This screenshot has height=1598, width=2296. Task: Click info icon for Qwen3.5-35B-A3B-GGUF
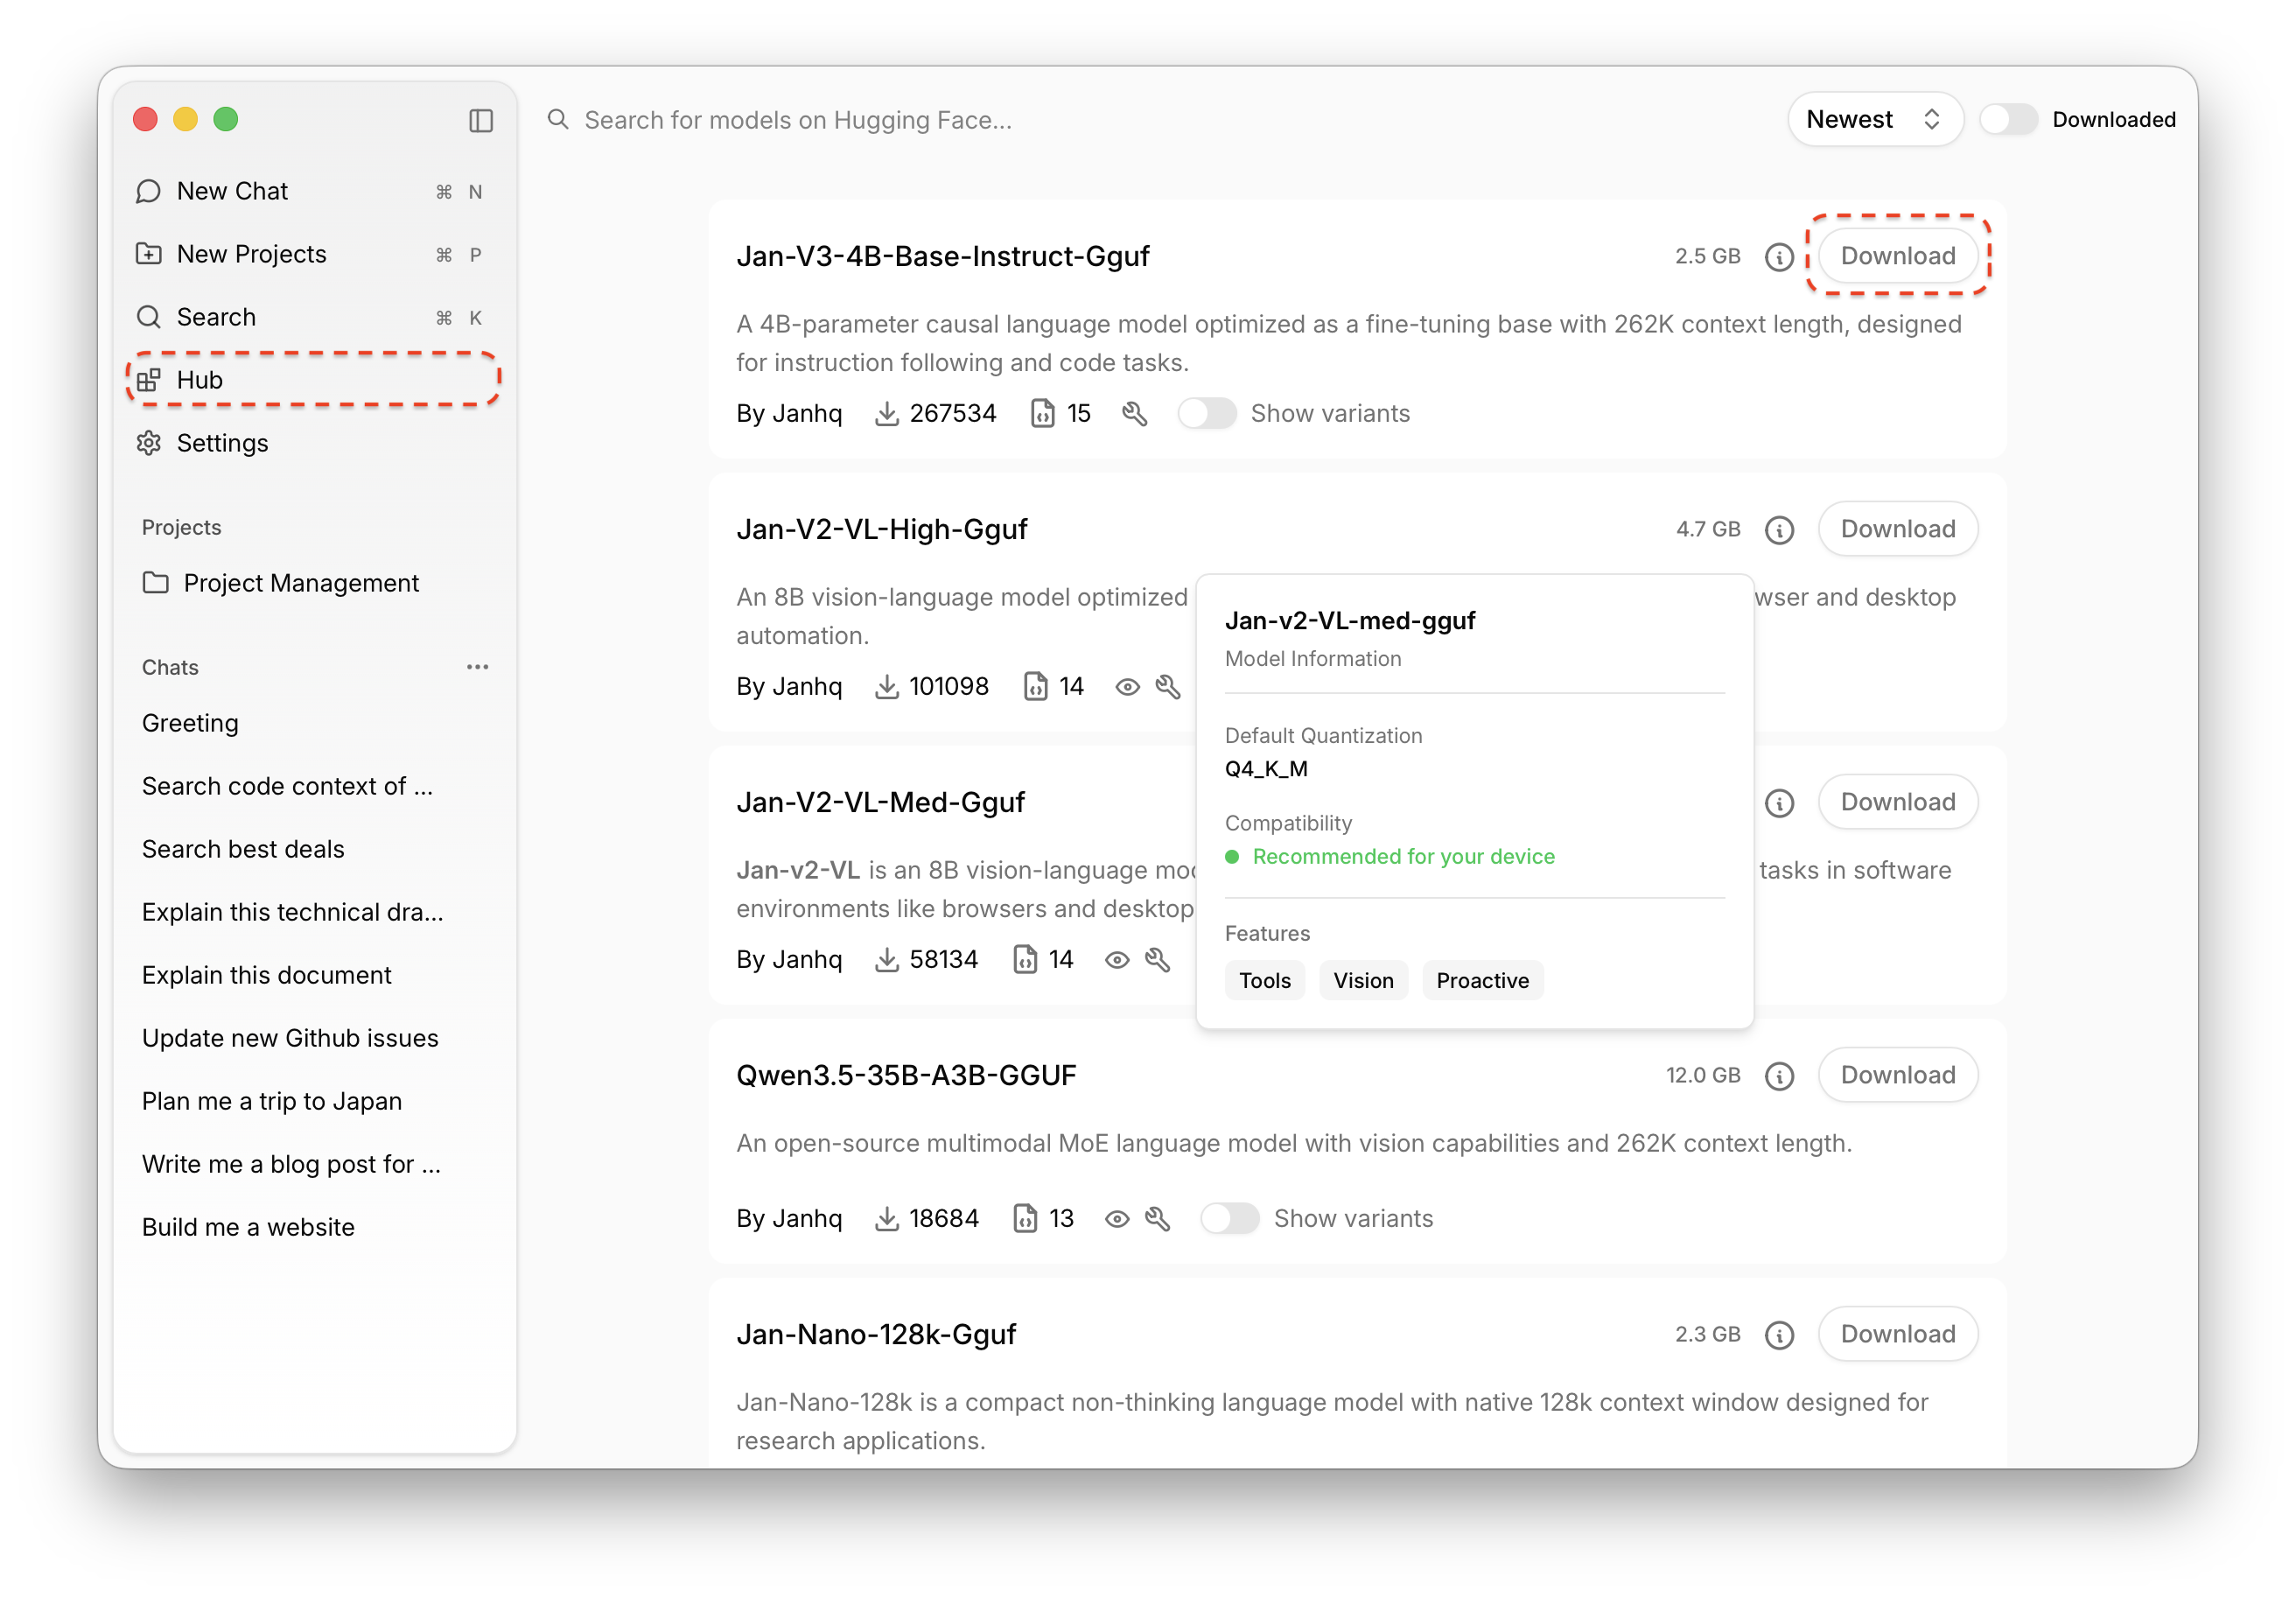[x=1779, y=1076]
